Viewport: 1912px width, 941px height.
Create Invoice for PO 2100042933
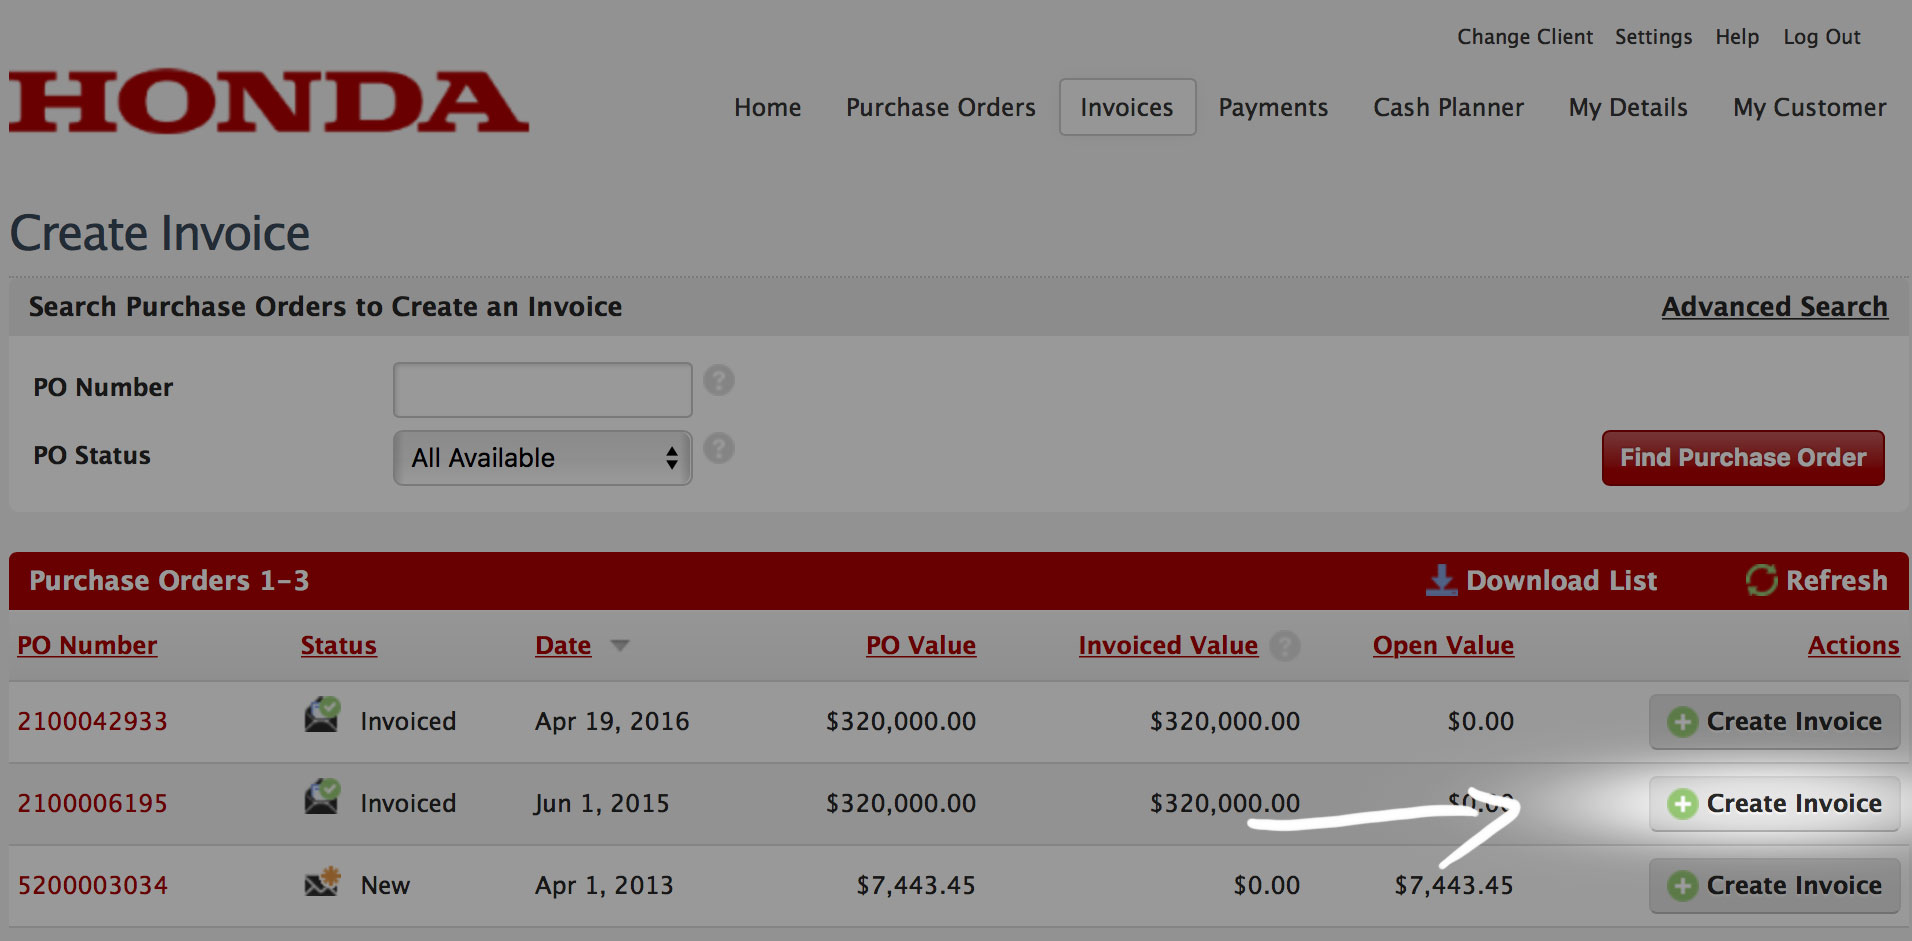click(x=1774, y=721)
